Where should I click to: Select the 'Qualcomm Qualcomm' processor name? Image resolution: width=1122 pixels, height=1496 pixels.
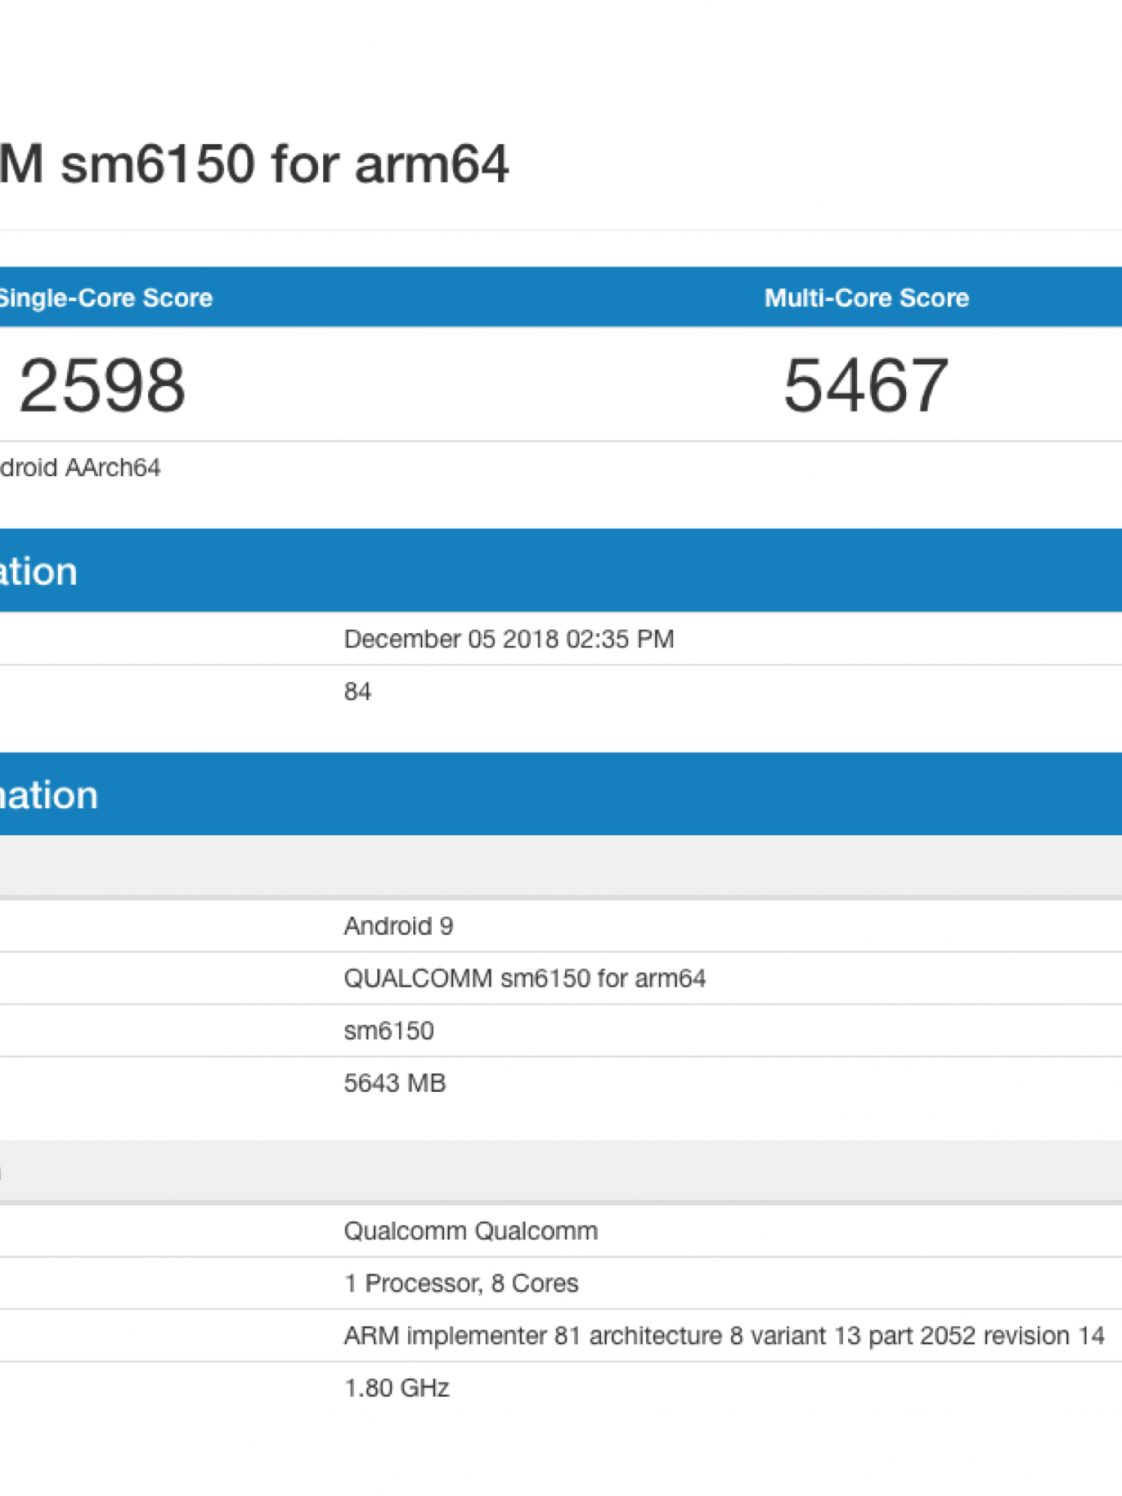tap(470, 1231)
